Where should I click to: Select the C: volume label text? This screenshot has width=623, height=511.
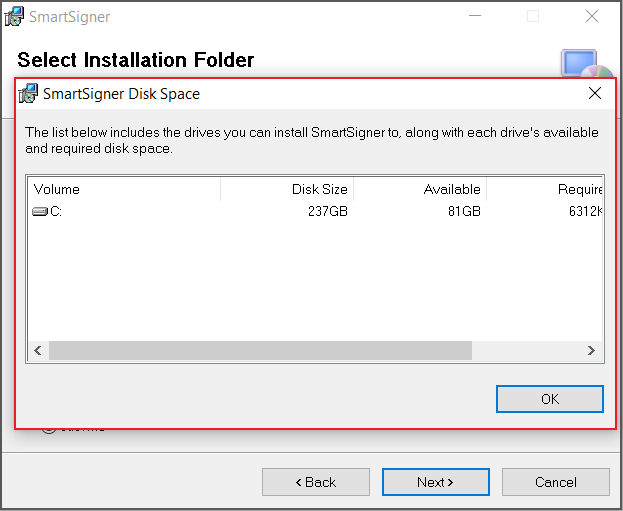point(56,211)
